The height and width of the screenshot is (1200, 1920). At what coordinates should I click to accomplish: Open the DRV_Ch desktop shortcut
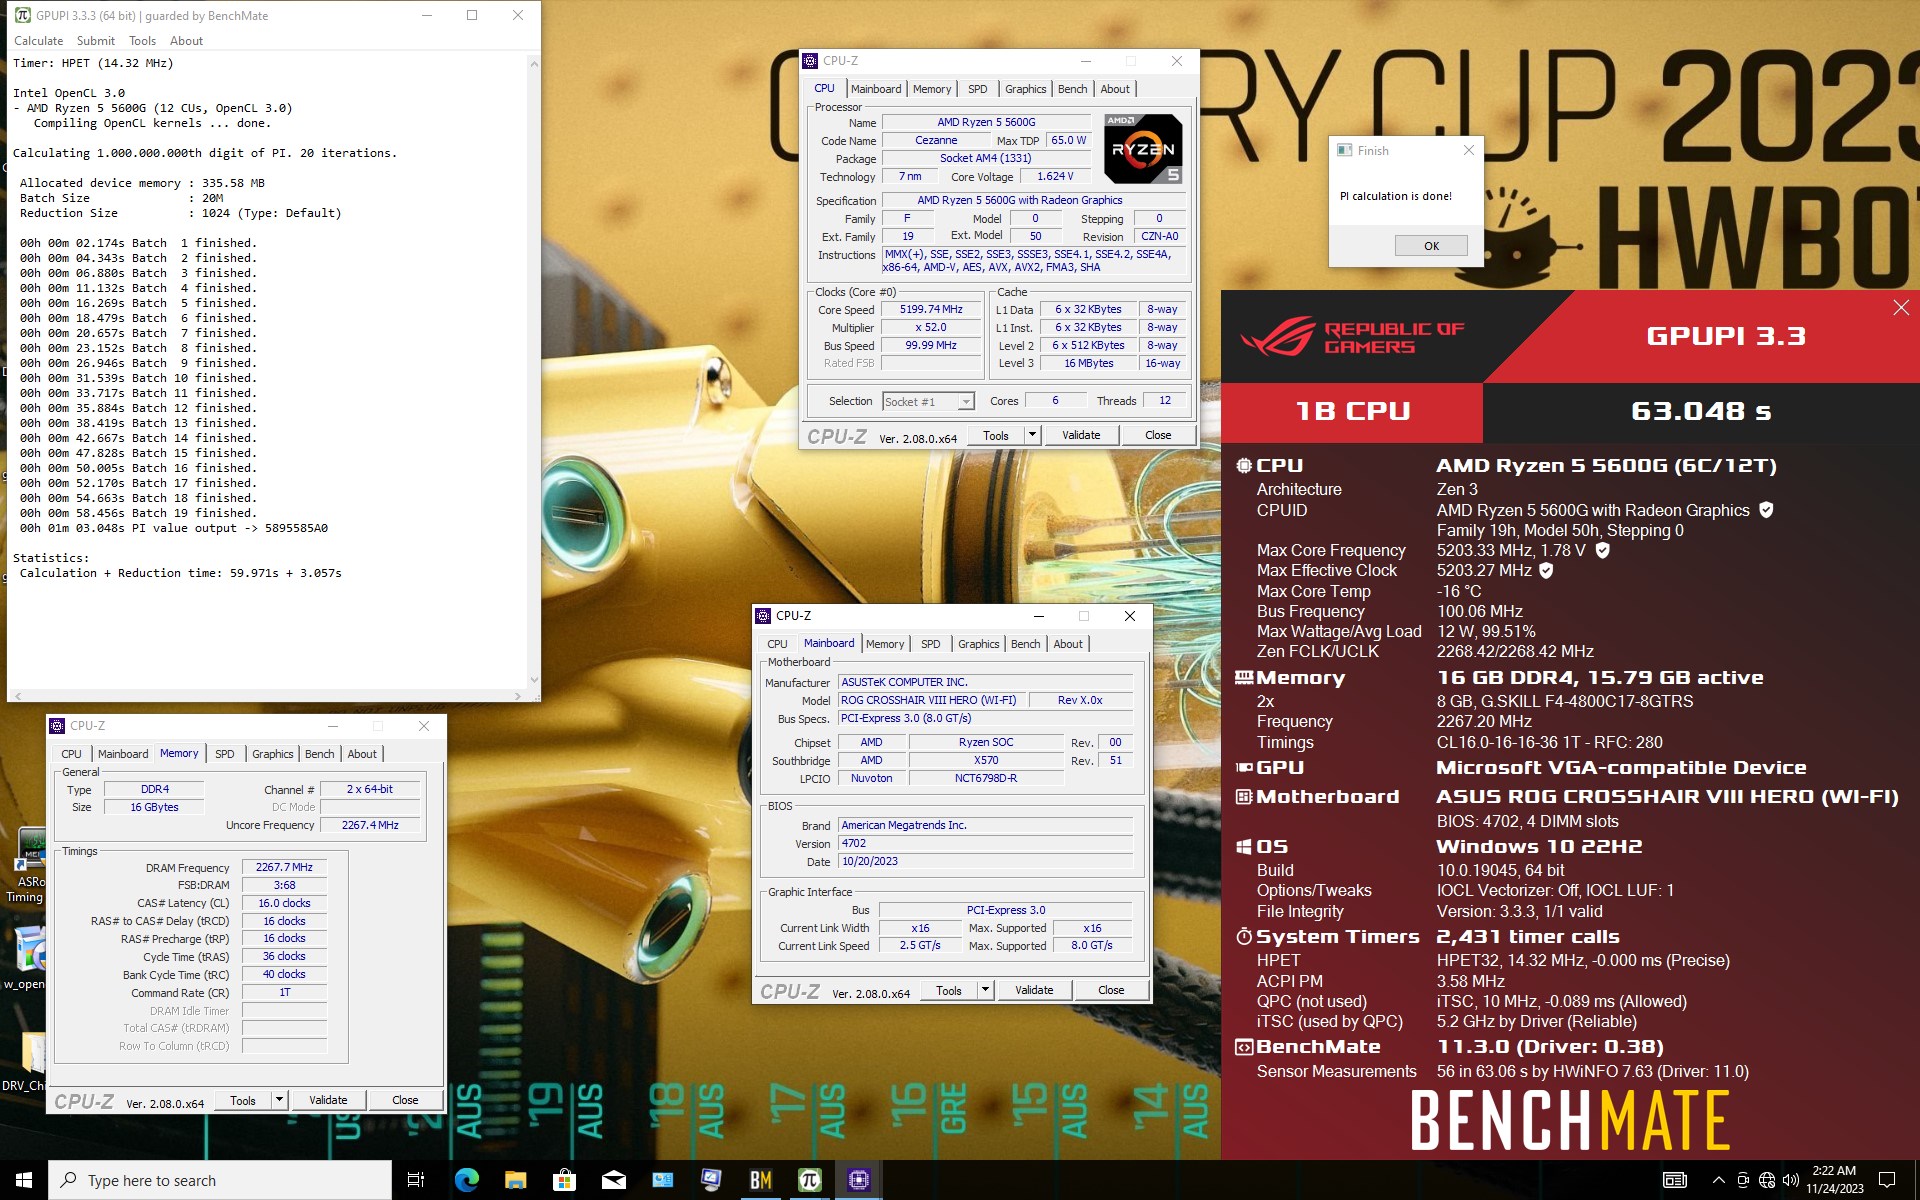[x=26, y=1063]
